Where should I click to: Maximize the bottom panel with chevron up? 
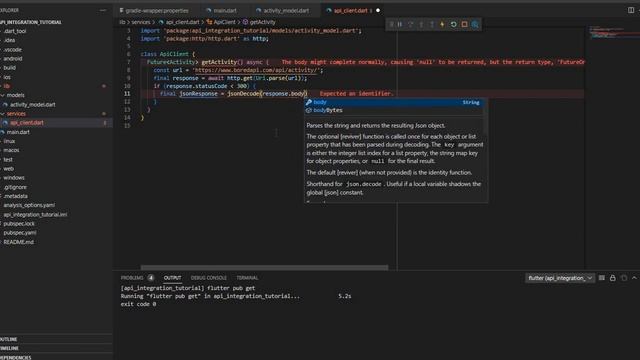pyautogui.click(x=634, y=278)
